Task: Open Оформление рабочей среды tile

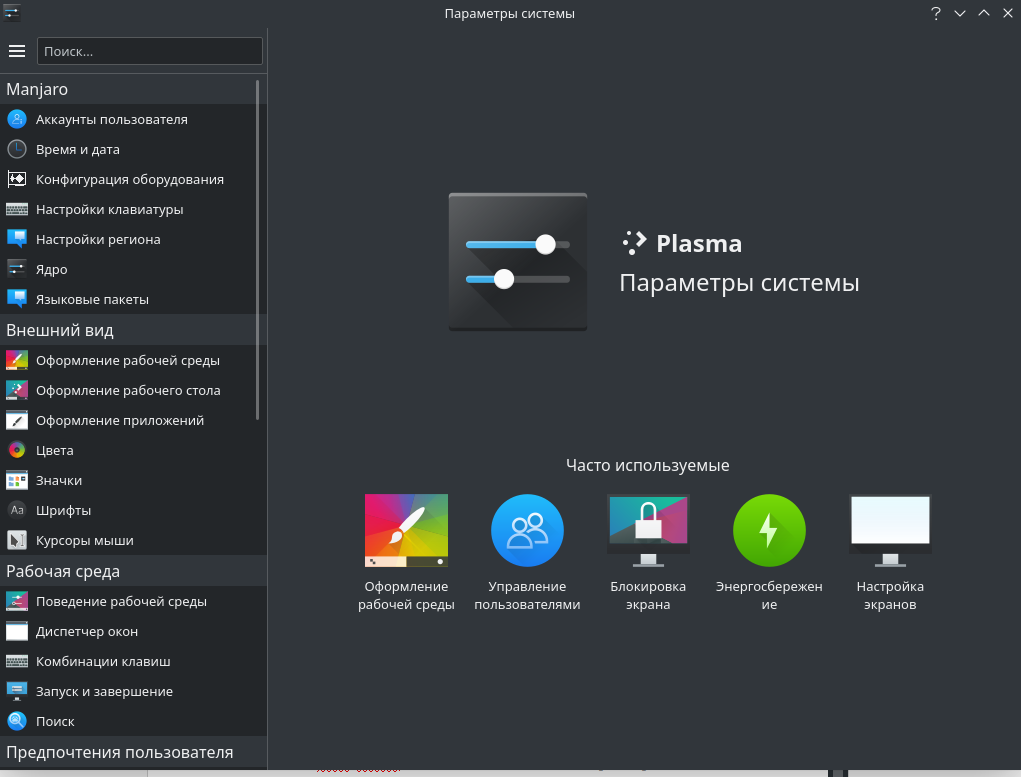Action: [x=406, y=530]
